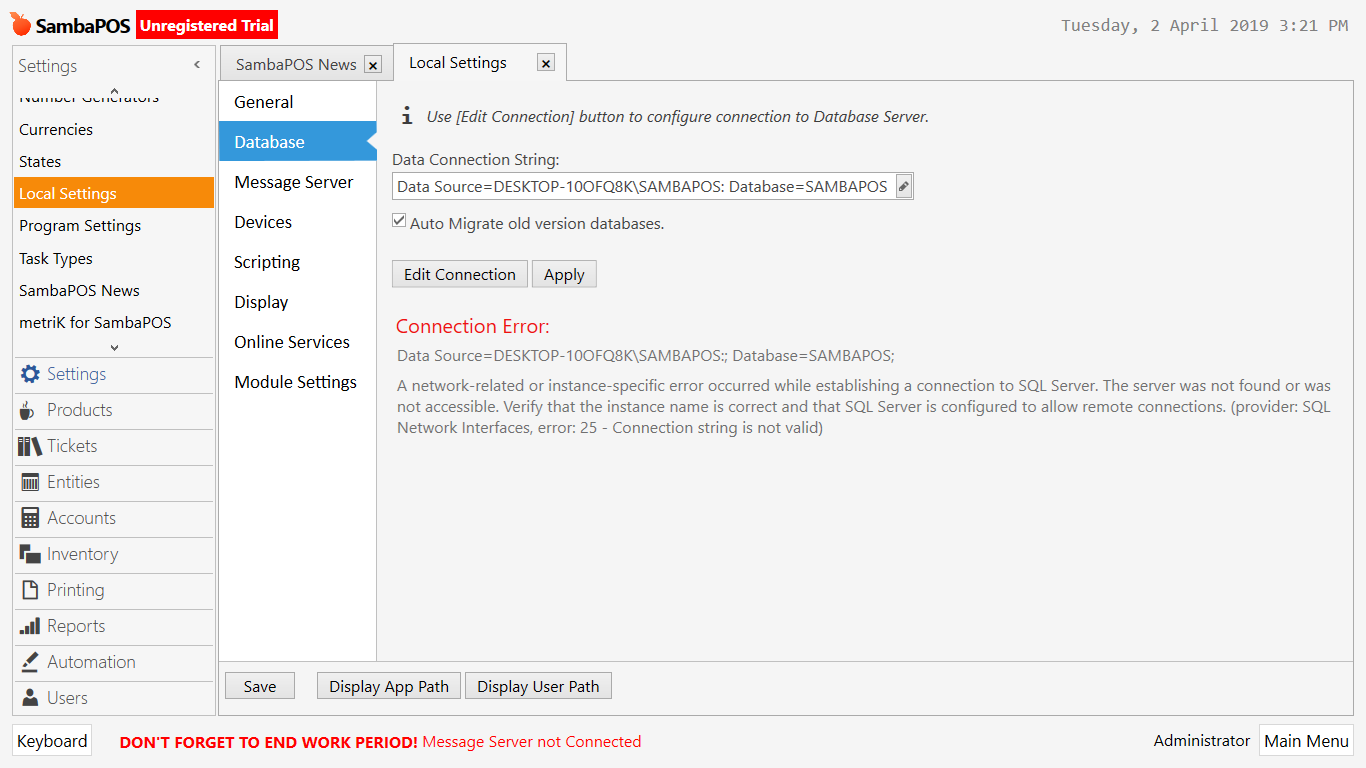Switch to SambaPOS News tab
The width and height of the screenshot is (1366, 768).
coord(305,64)
